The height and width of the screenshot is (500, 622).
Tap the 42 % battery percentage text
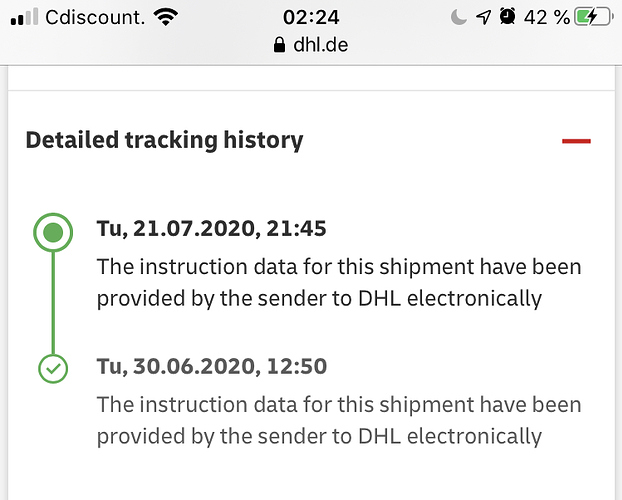coord(547,17)
